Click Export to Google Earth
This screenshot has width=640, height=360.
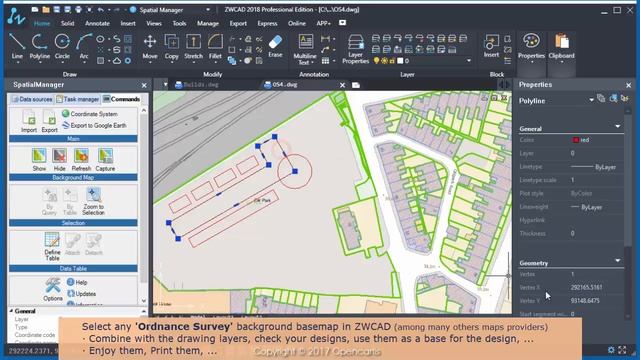click(x=94, y=125)
